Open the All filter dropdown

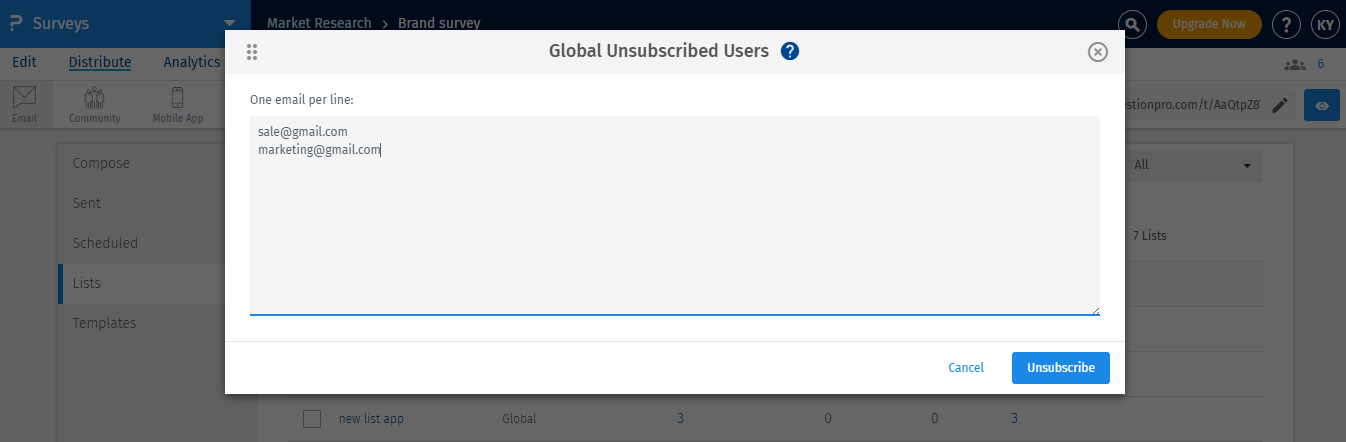pyautogui.click(x=1193, y=165)
